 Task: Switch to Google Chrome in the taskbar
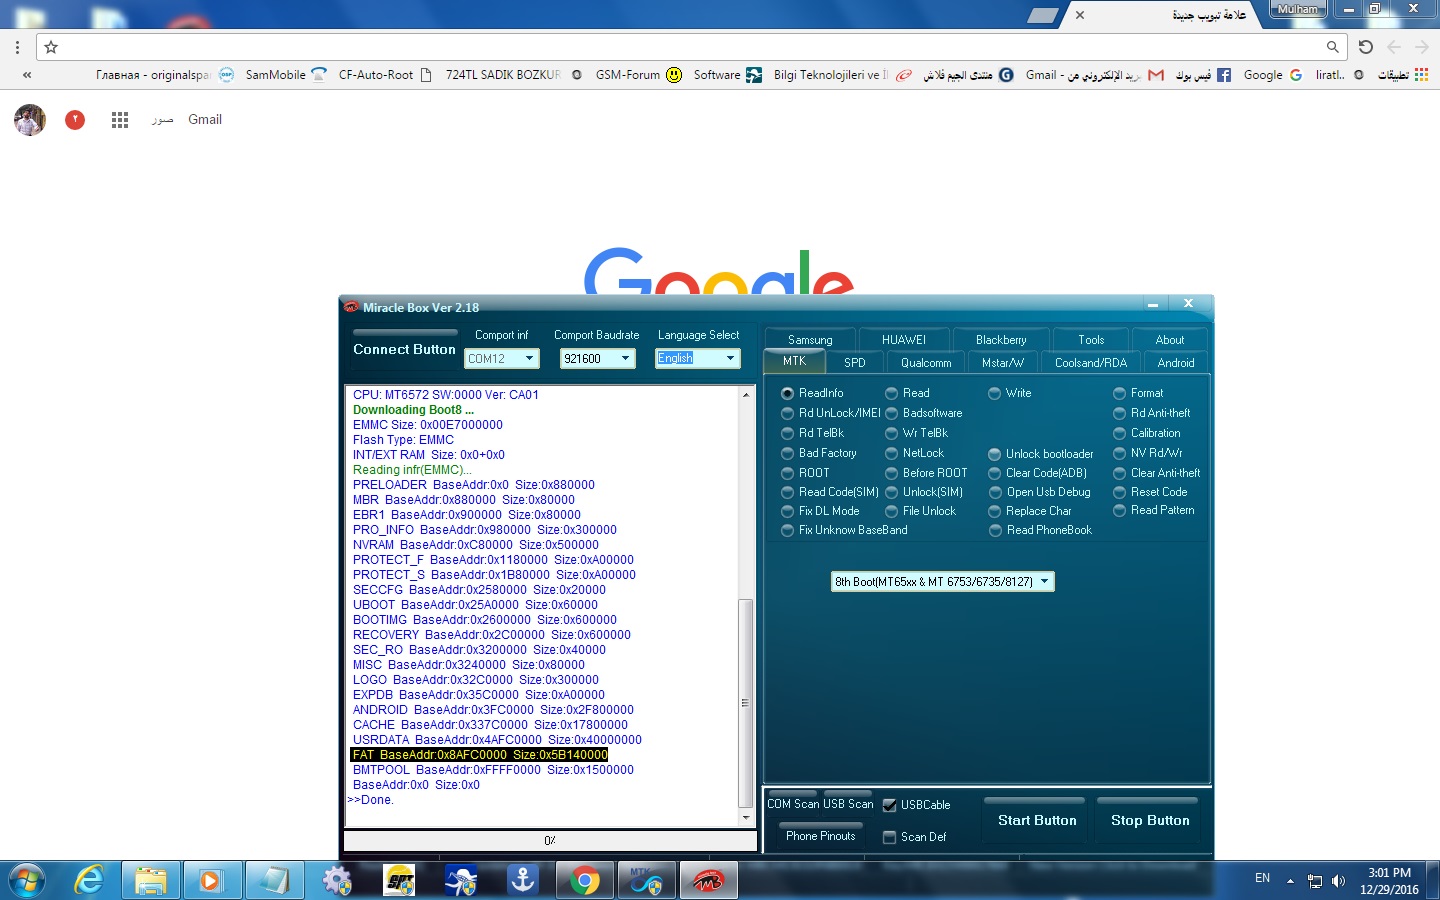pyautogui.click(x=585, y=881)
